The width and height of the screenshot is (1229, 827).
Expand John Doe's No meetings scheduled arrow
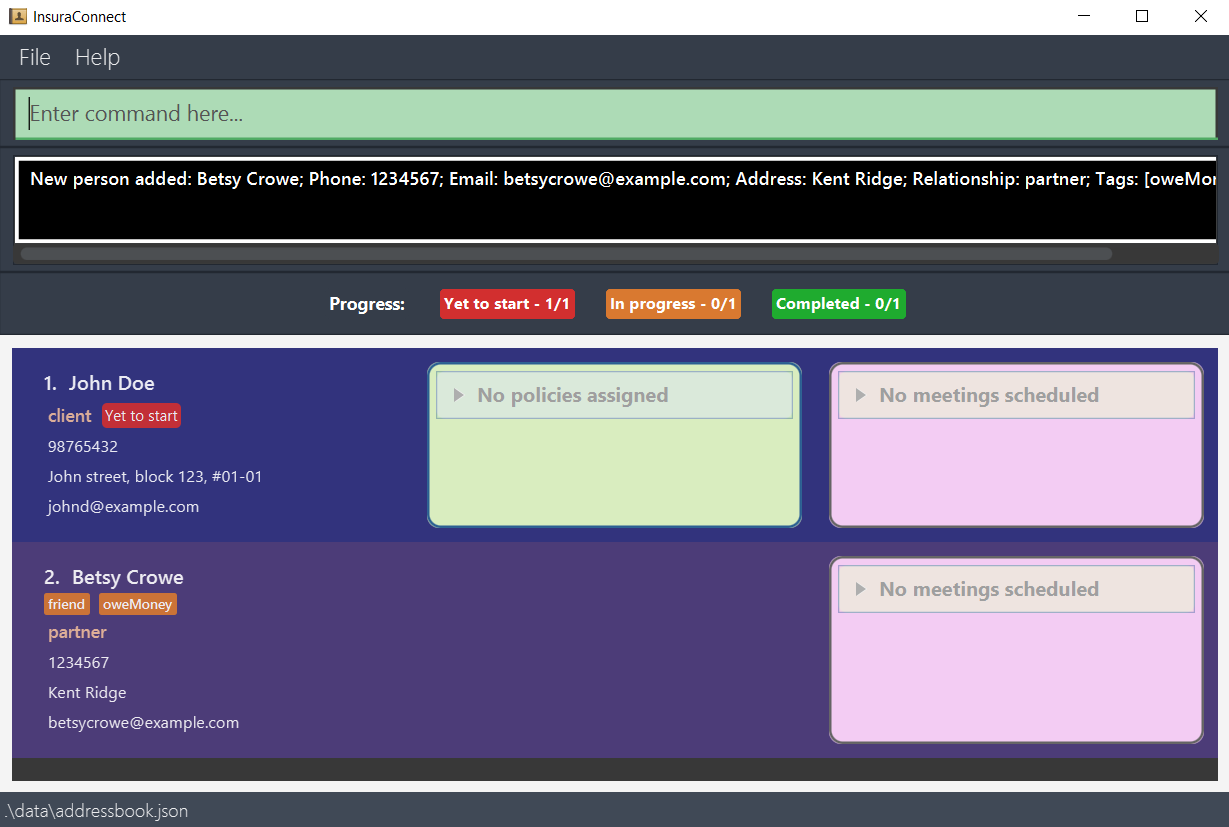point(860,395)
